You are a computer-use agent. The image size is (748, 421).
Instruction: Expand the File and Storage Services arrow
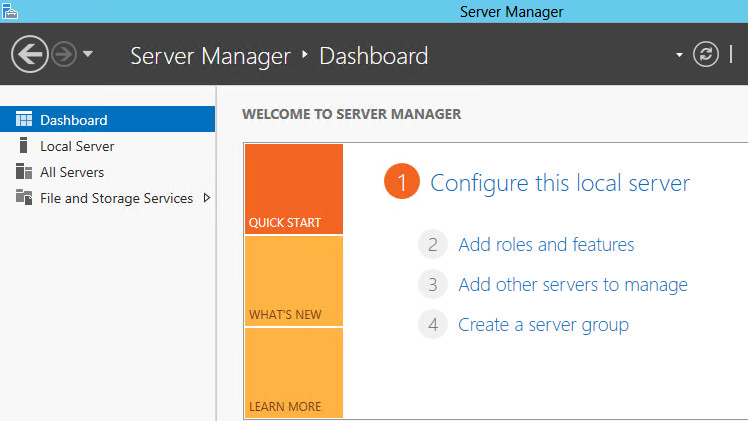coord(206,198)
